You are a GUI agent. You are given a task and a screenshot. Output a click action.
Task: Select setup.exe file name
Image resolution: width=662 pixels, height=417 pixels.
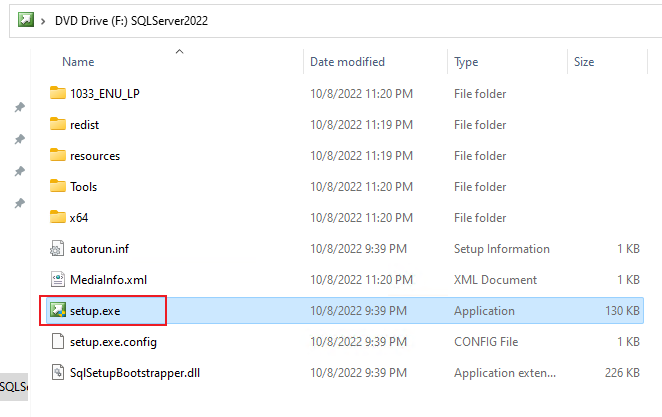tap(95, 311)
